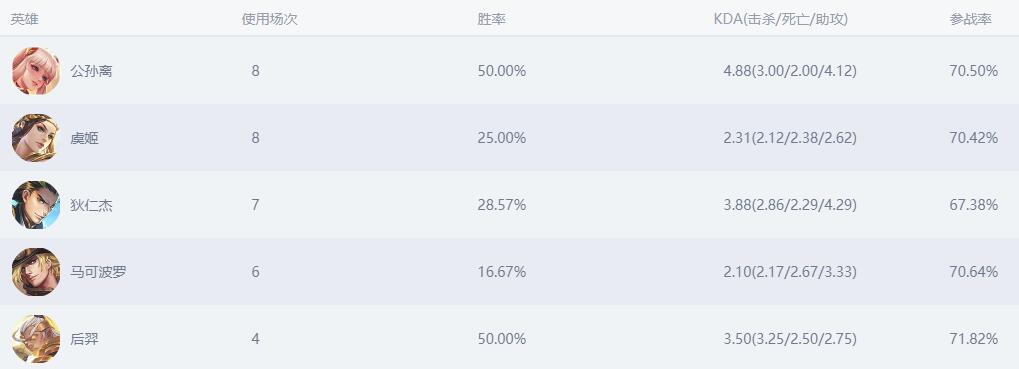Sort by the 英雄 column header

pos(24,19)
